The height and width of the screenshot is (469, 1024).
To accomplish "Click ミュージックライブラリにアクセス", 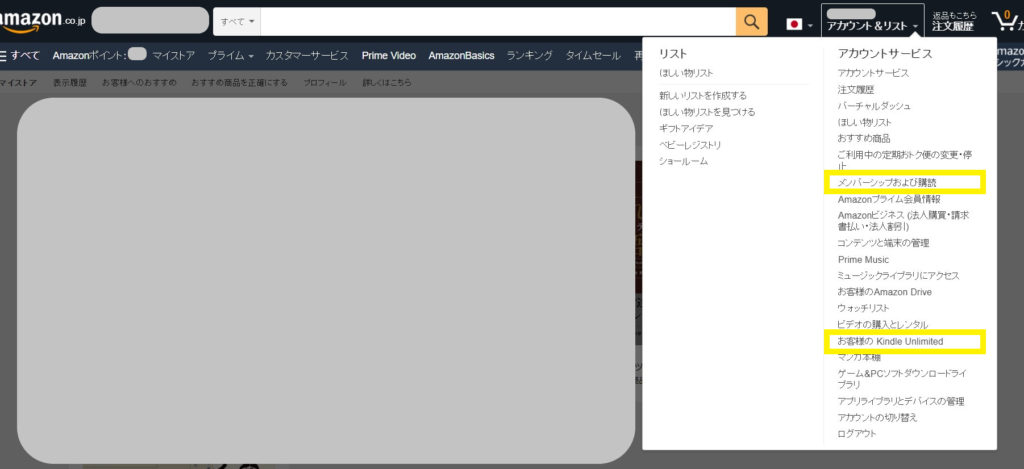I will click(899, 276).
